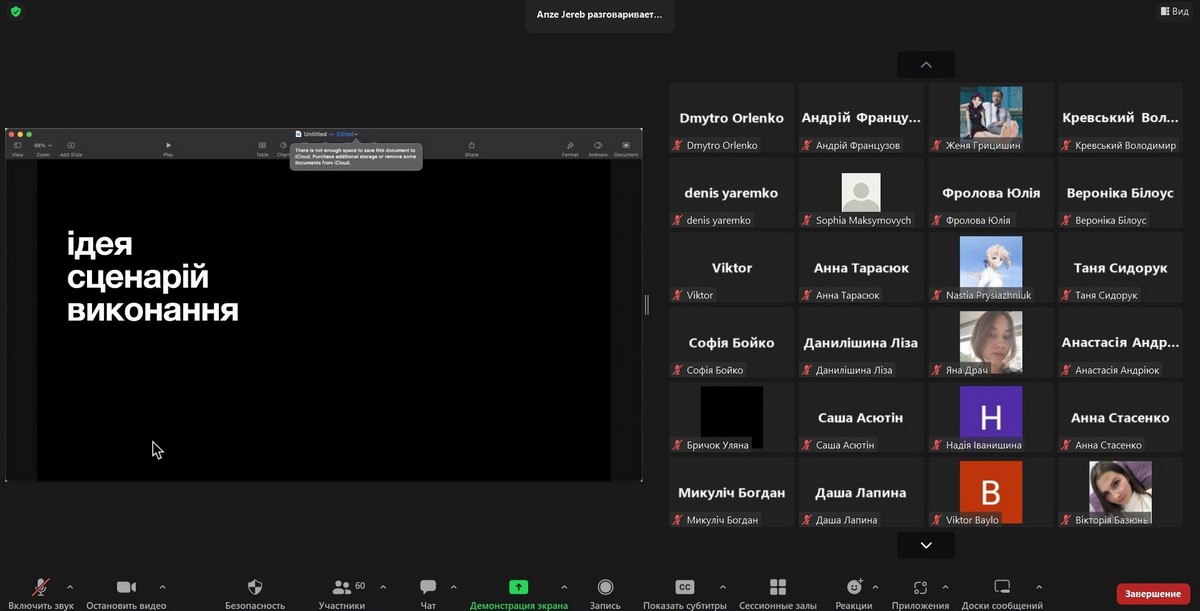Open the Вид view menu
The width and height of the screenshot is (1200, 611).
point(1174,11)
